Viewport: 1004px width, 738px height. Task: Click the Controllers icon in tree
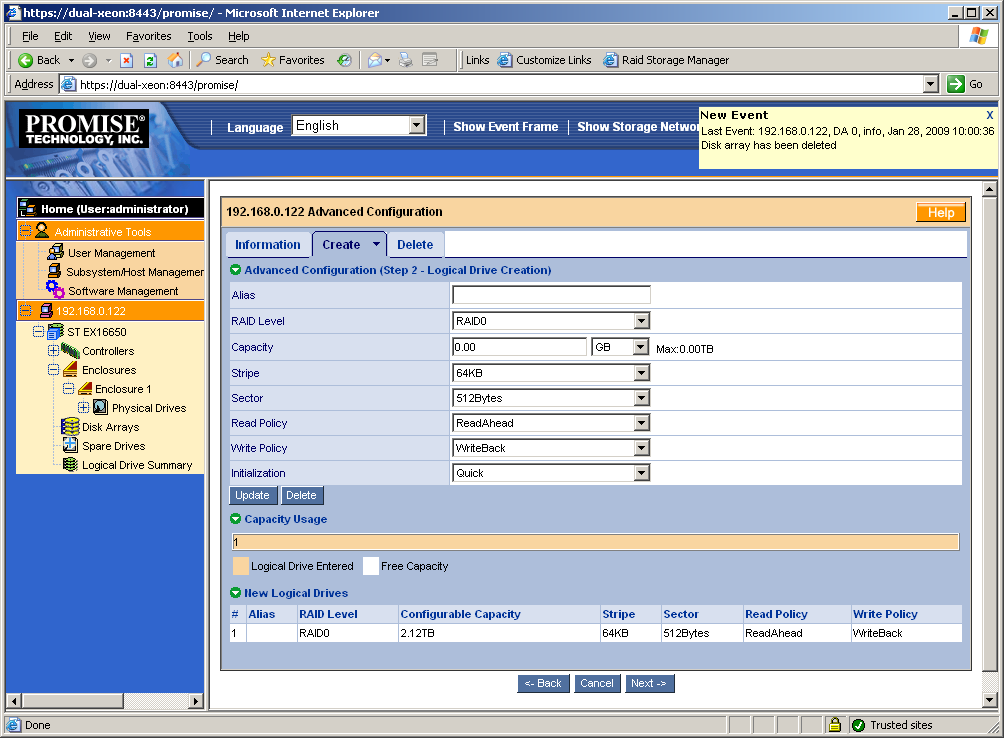coord(70,350)
